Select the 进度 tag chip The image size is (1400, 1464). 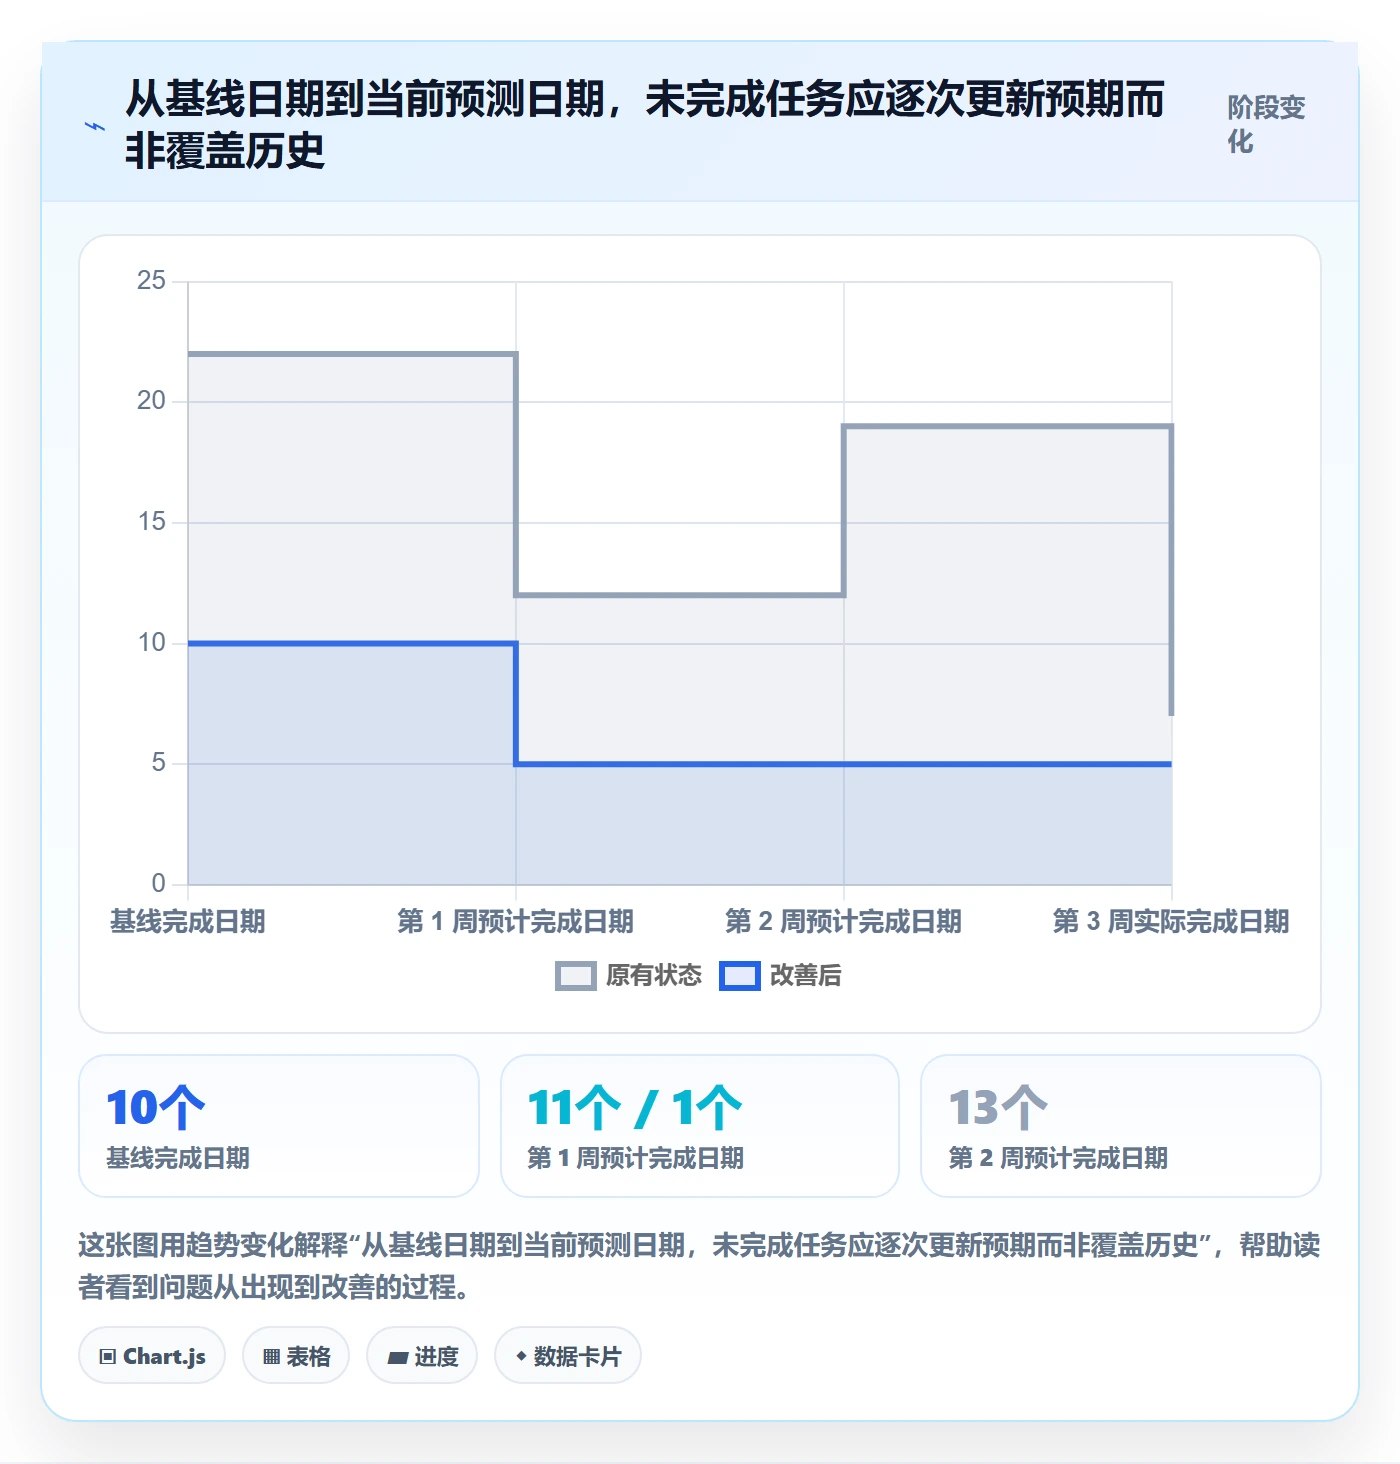point(422,1356)
